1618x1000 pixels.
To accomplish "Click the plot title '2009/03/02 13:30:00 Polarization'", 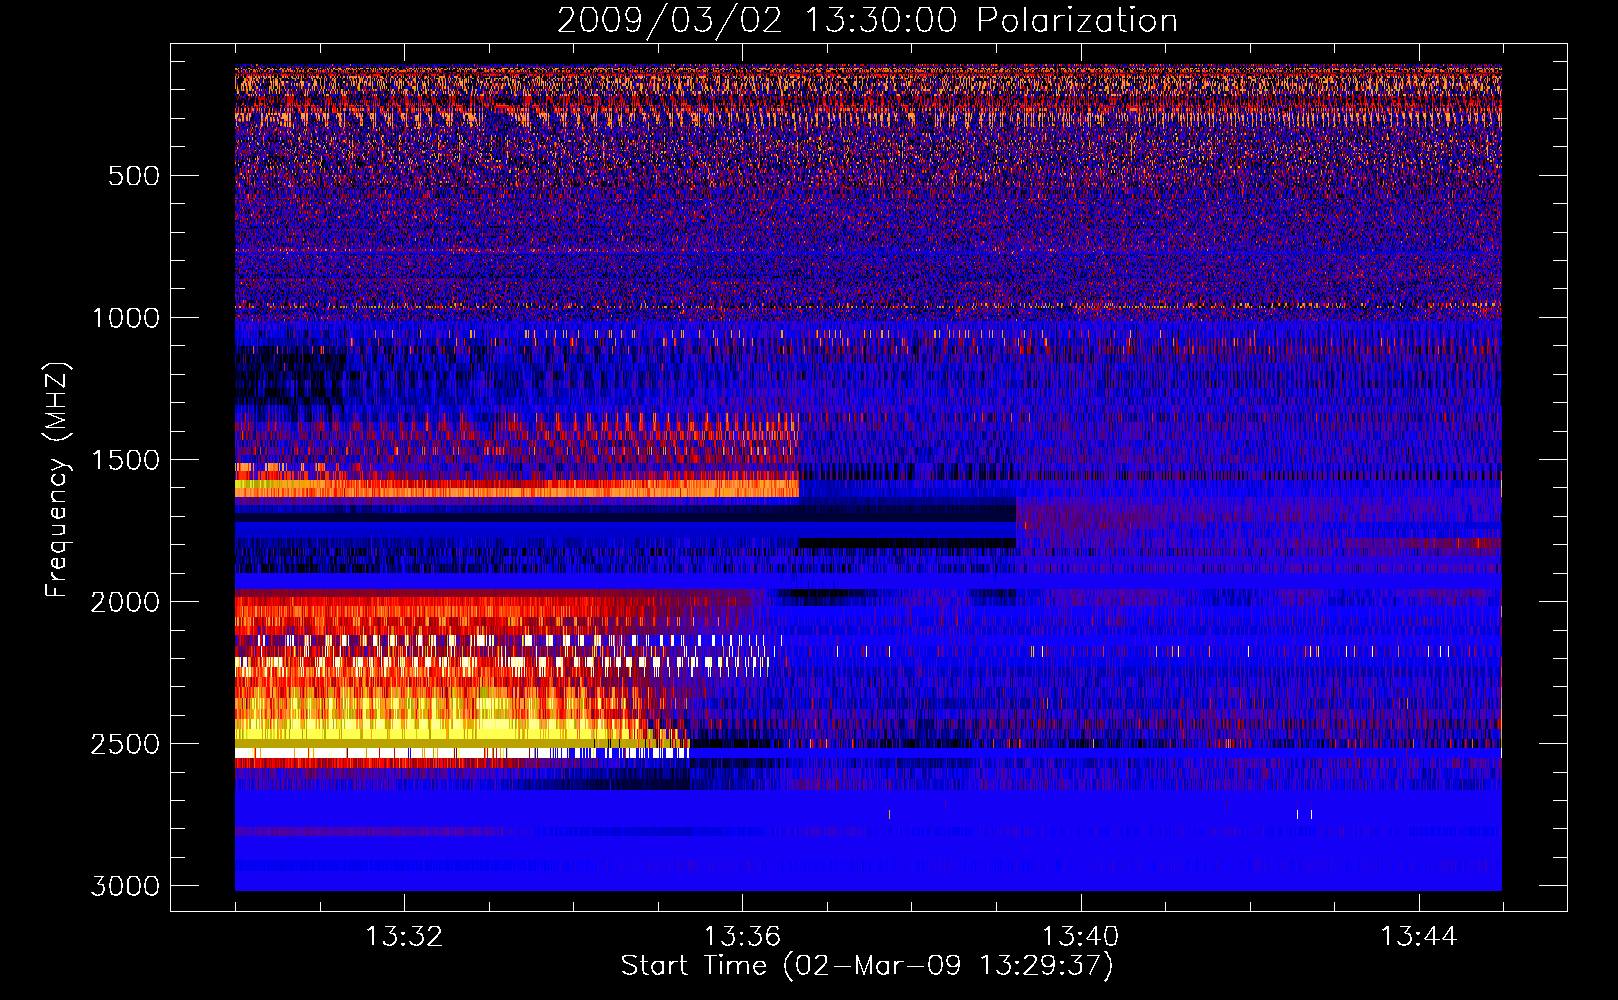I will coord(867,21).
